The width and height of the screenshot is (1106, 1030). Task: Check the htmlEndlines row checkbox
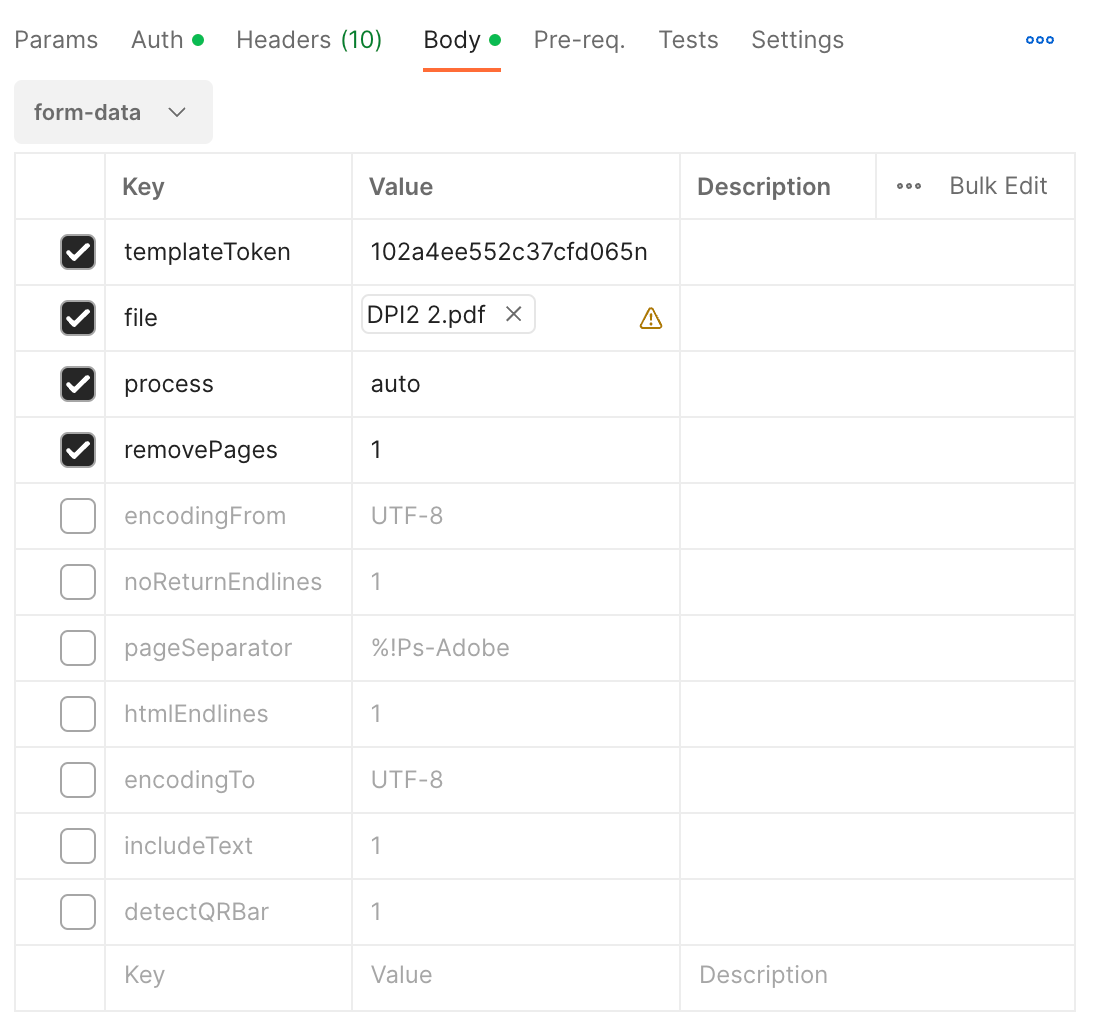click(x=78, y=714)
